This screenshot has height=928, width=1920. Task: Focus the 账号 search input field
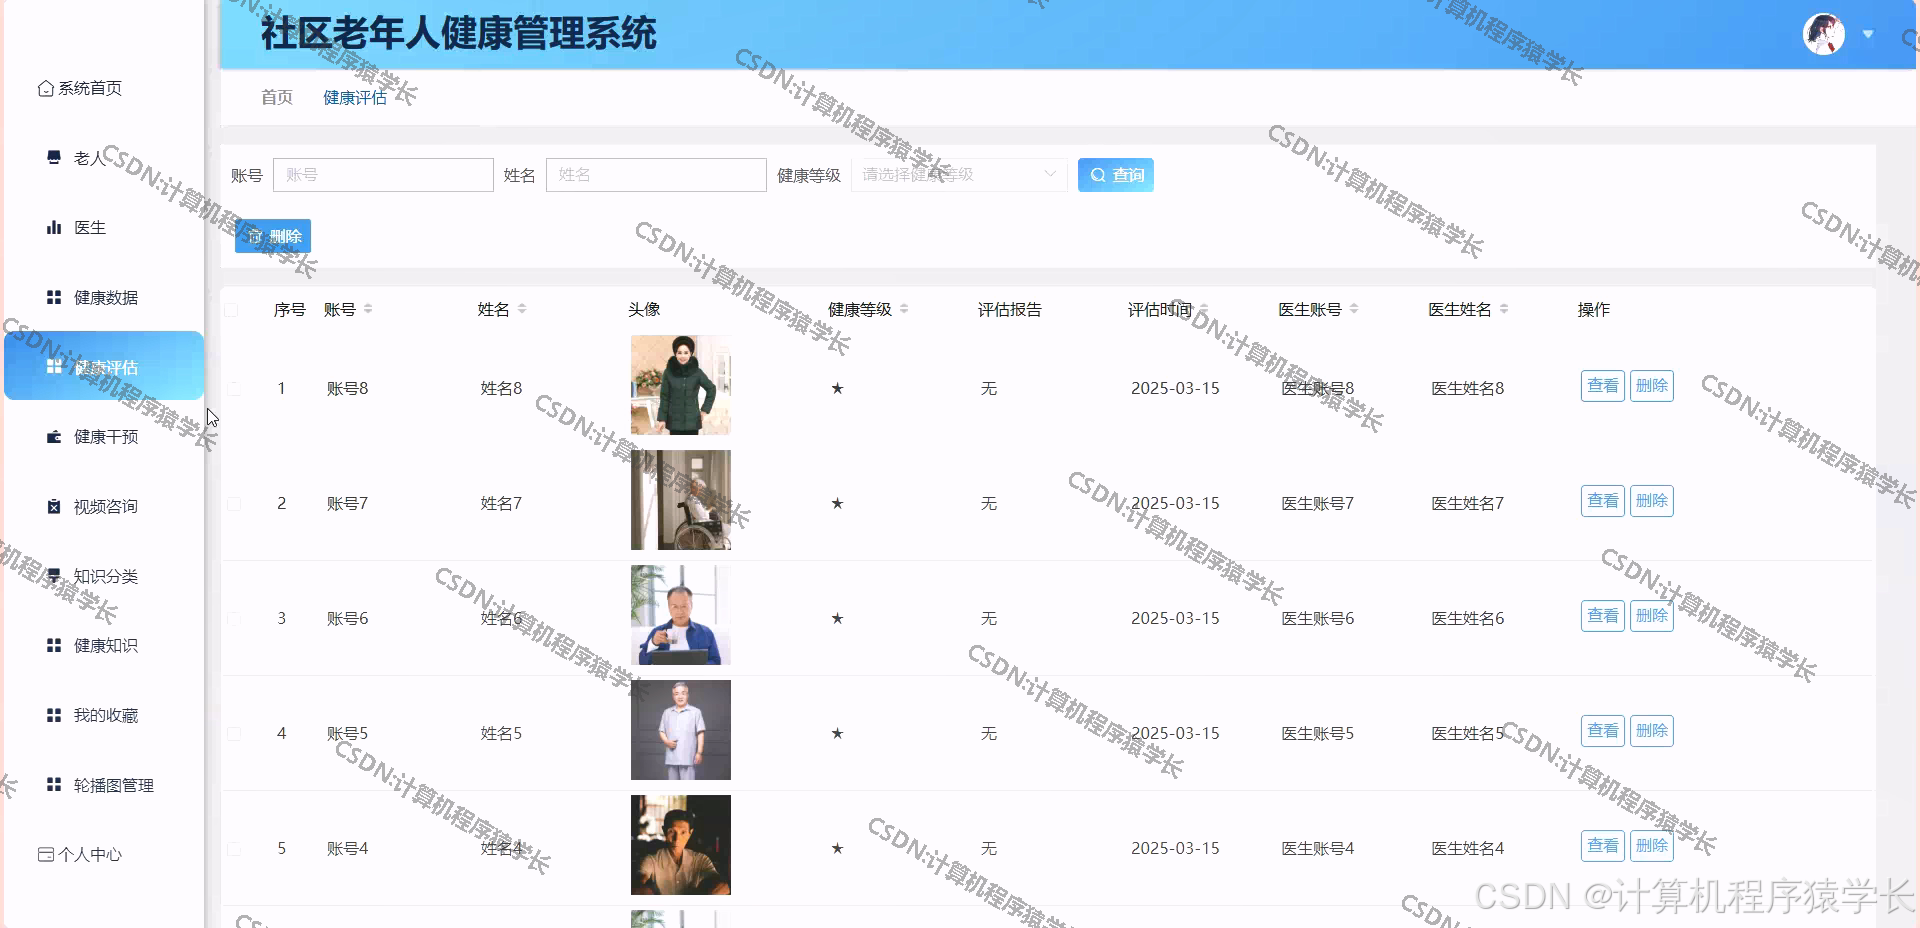(x=383, y=175)
